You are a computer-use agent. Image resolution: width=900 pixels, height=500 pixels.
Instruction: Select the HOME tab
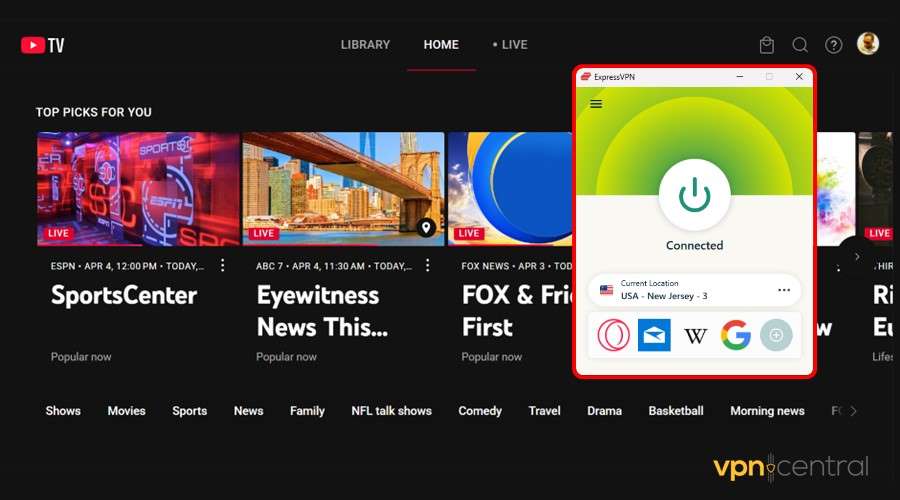(x=441, y=45)
